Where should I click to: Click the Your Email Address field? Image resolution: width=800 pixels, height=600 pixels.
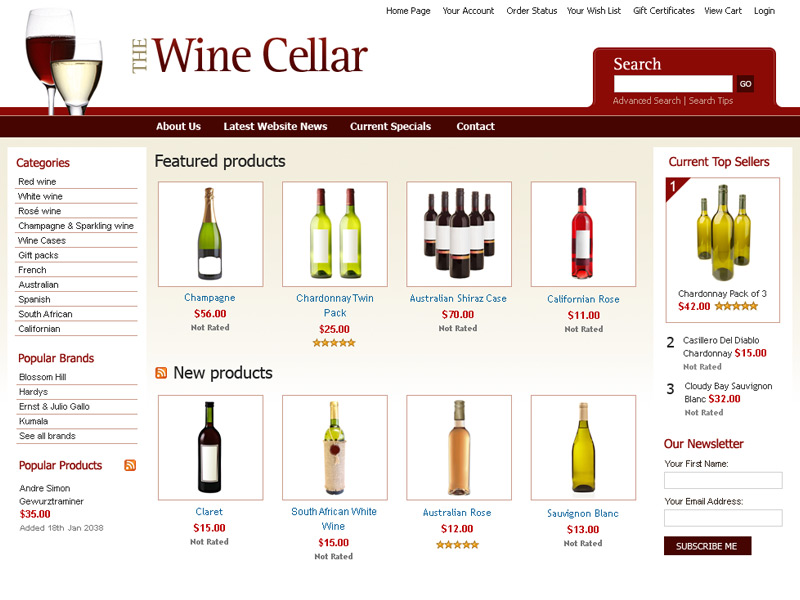(x=723, y=518)
